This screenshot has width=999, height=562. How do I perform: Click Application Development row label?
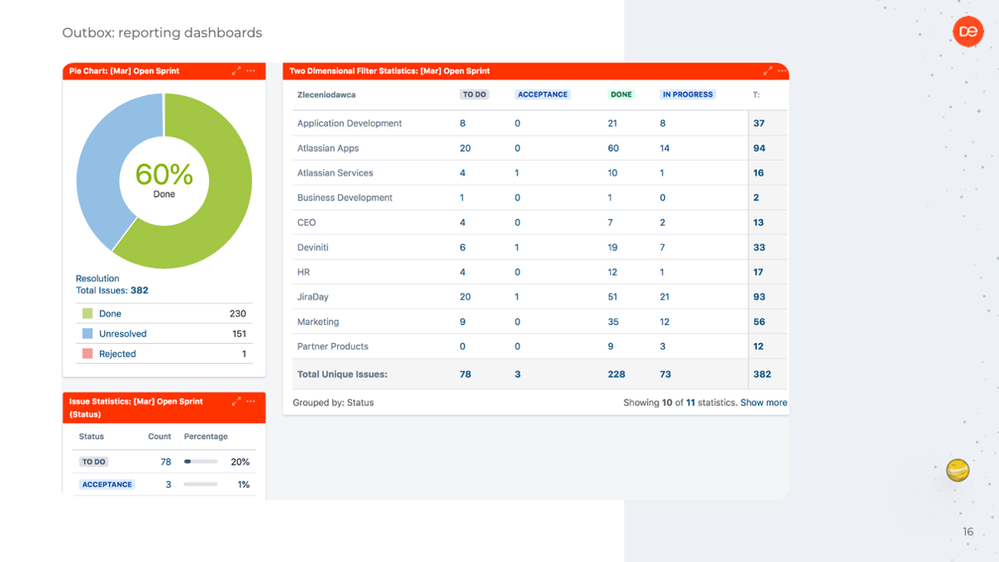pyautogui.click(x=349, y=124)
